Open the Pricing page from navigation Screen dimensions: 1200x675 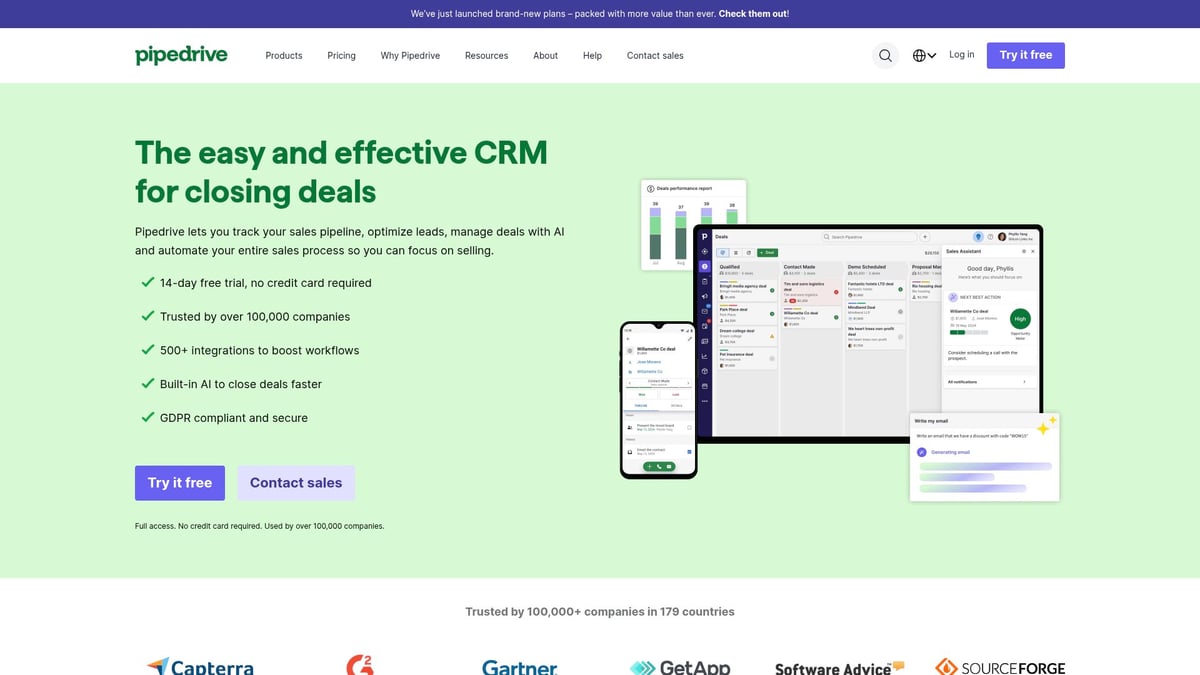pyautogui.click(x=341, y=56)
